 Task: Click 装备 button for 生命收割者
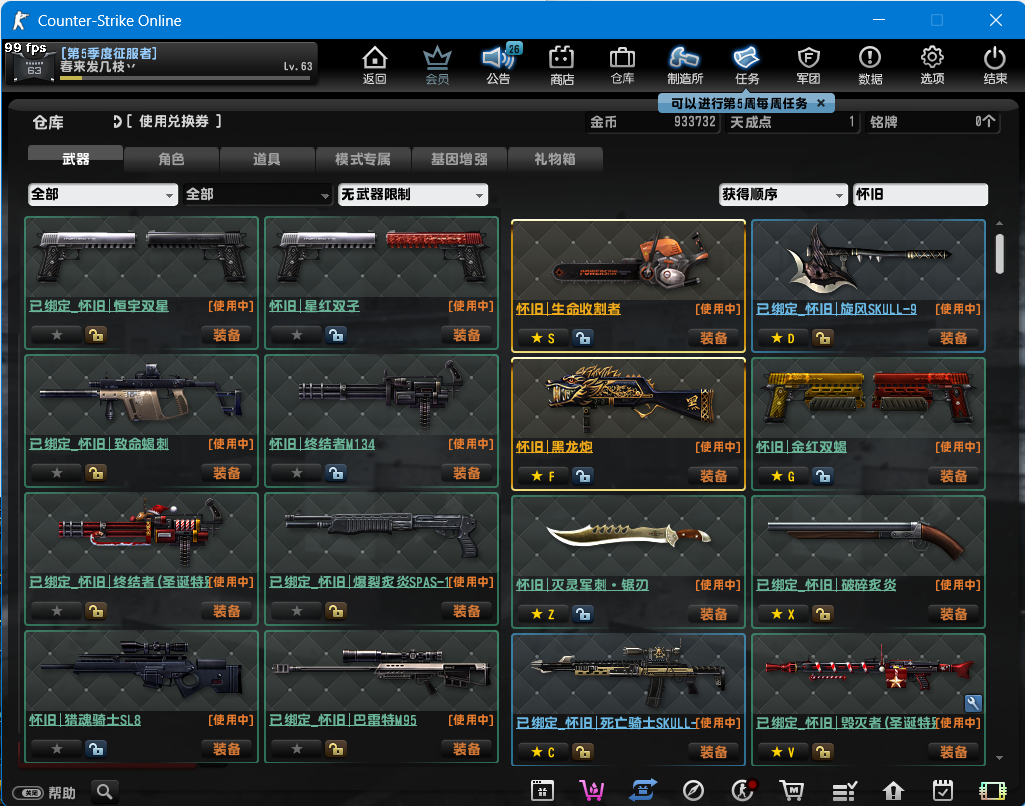[x=713, y=338]
